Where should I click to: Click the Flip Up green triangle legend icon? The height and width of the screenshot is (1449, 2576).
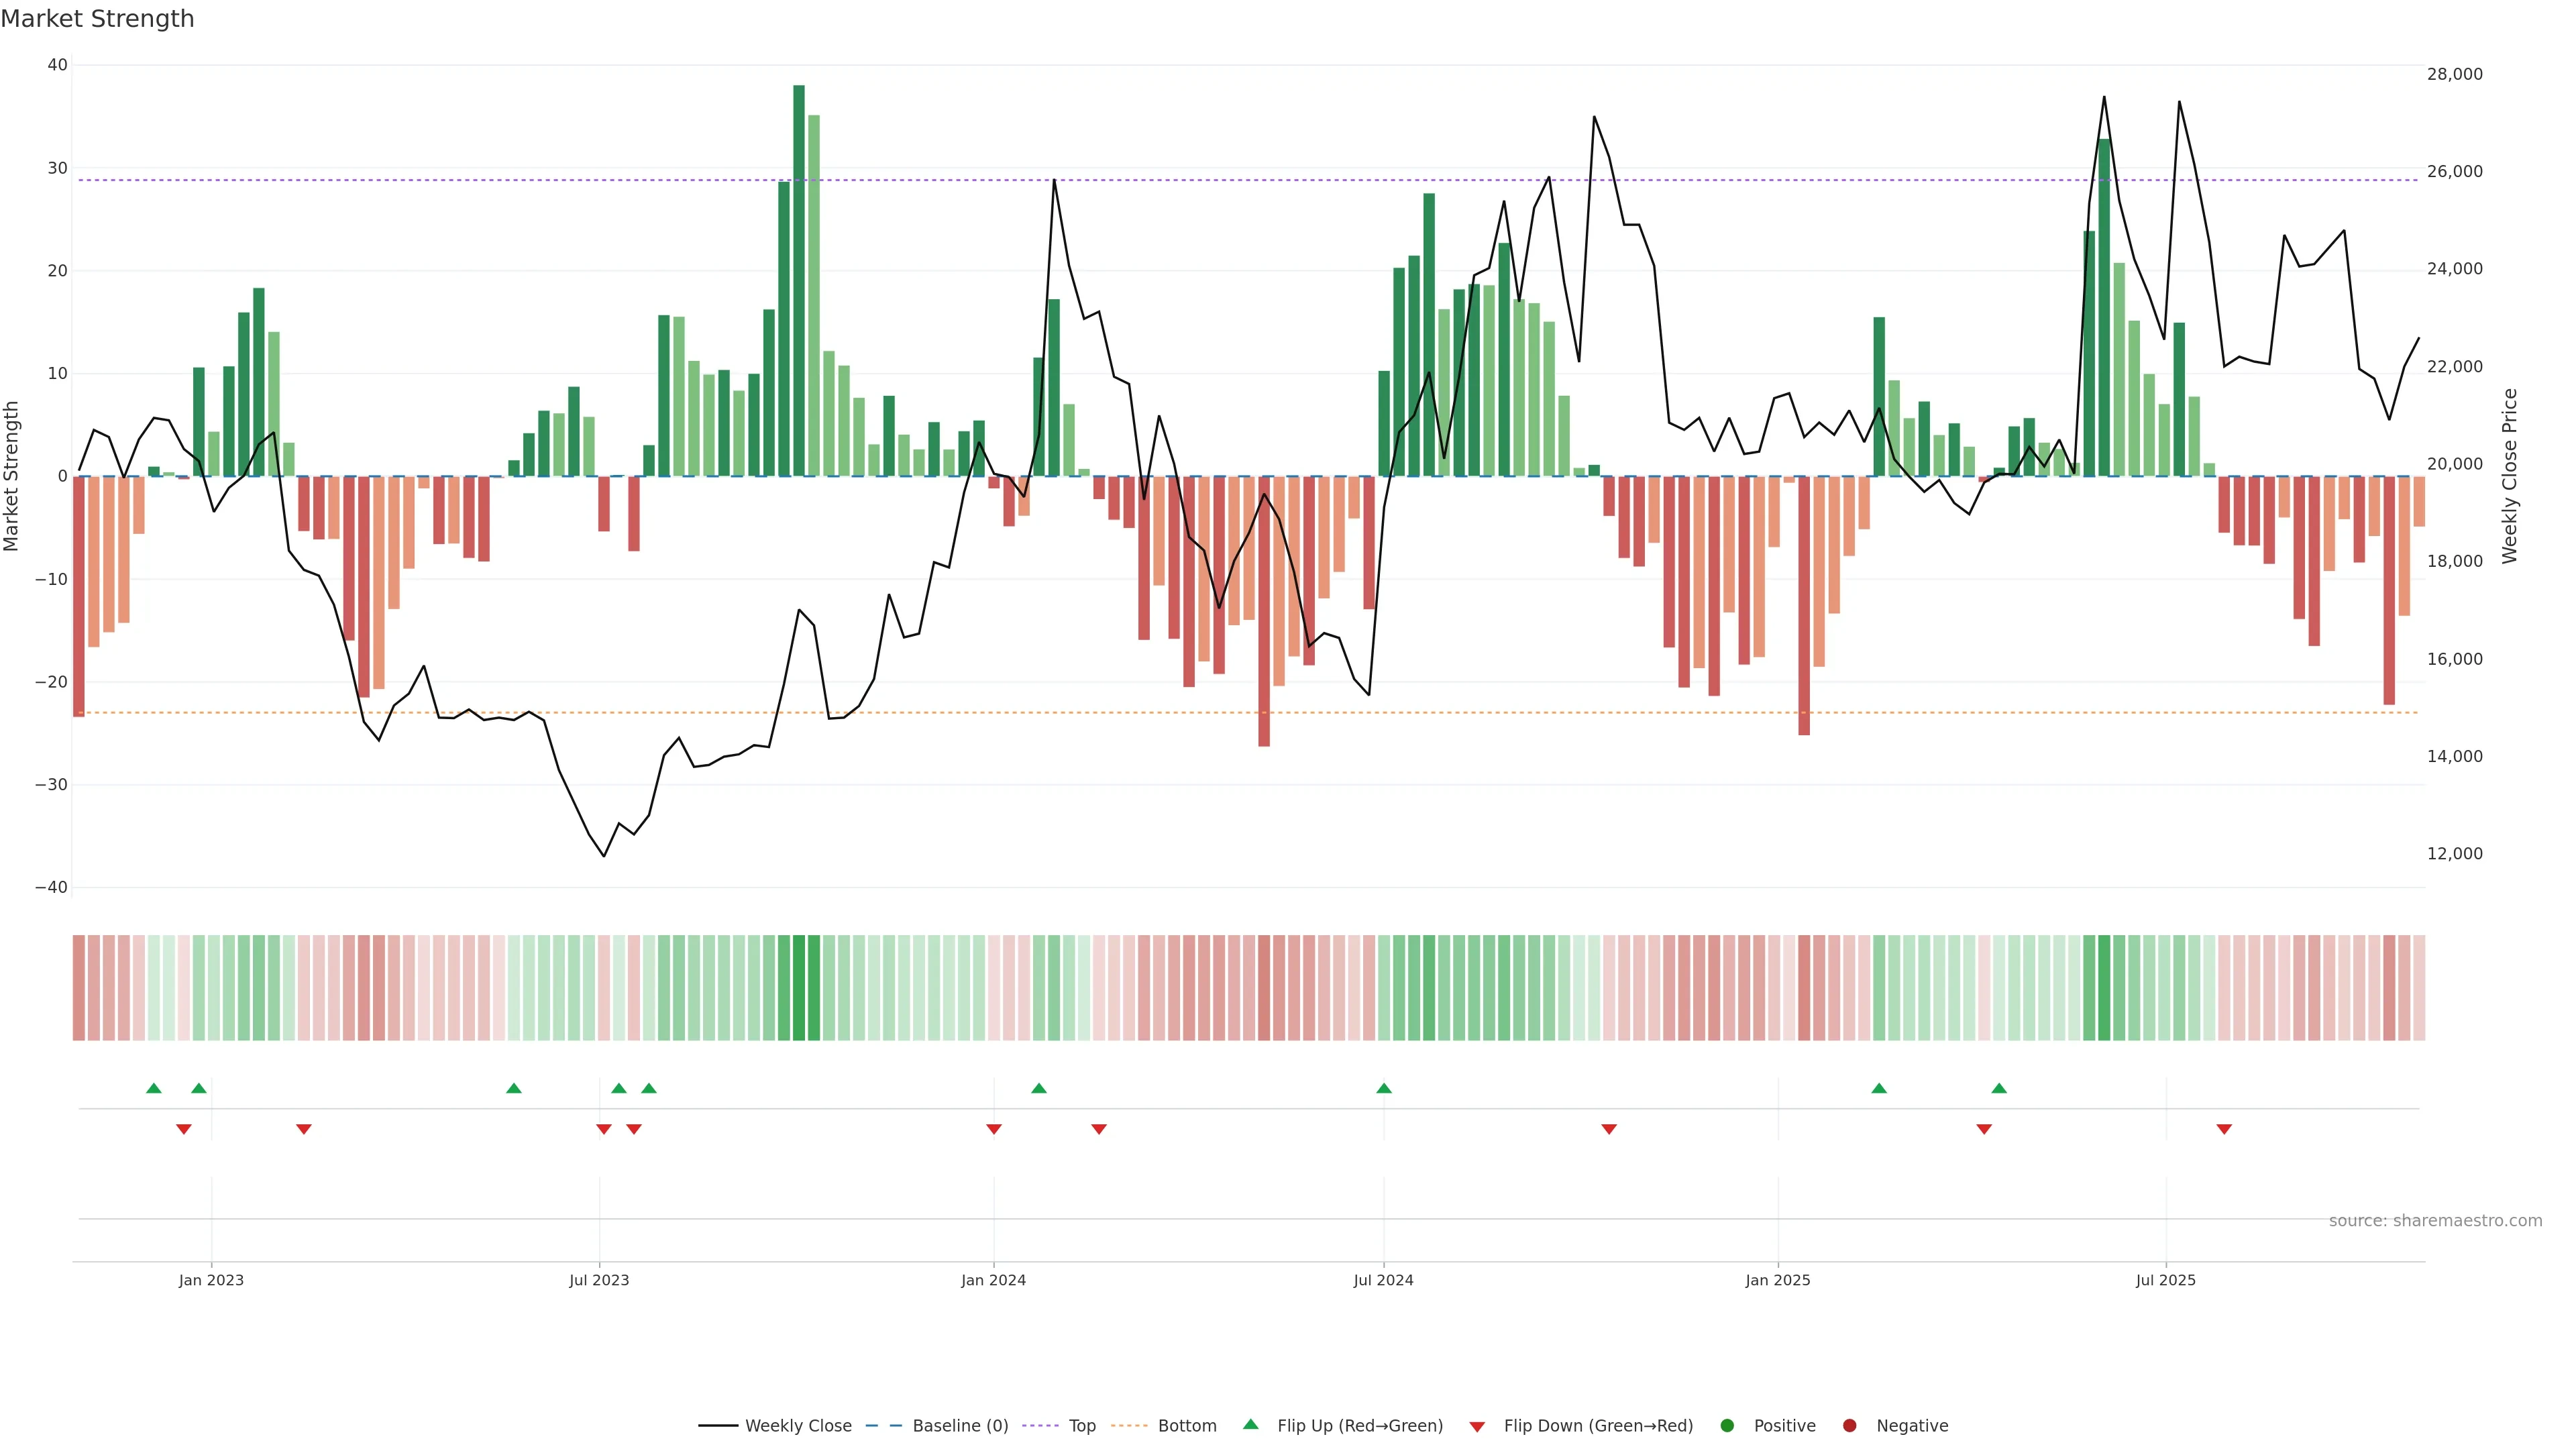pos(1250,1424)
